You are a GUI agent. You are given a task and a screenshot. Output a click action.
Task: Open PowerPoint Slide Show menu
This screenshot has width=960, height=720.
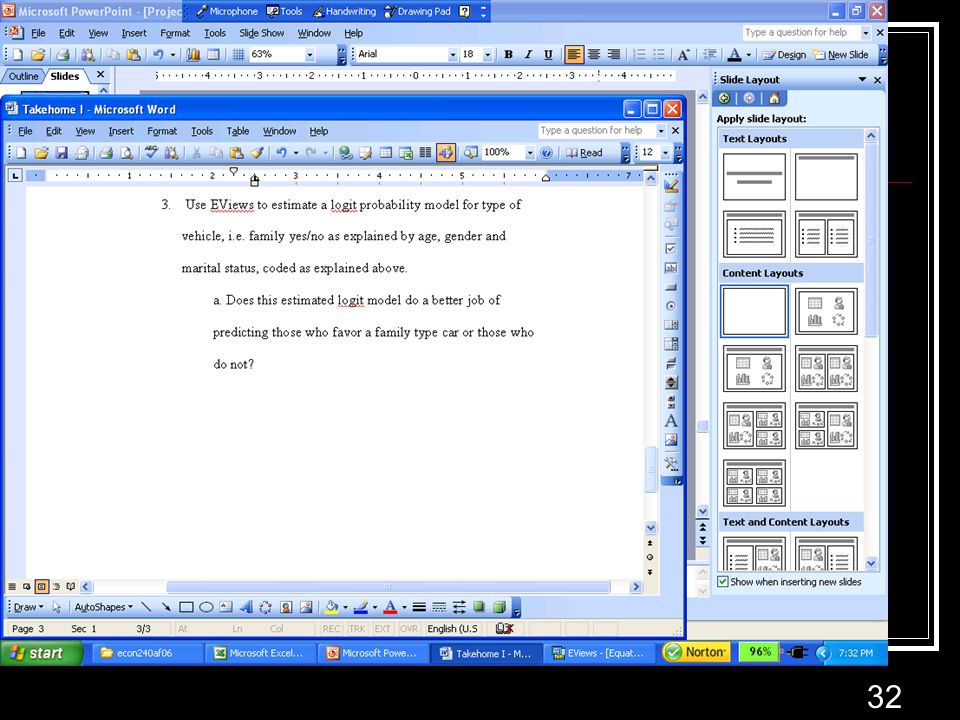[261, 33]
